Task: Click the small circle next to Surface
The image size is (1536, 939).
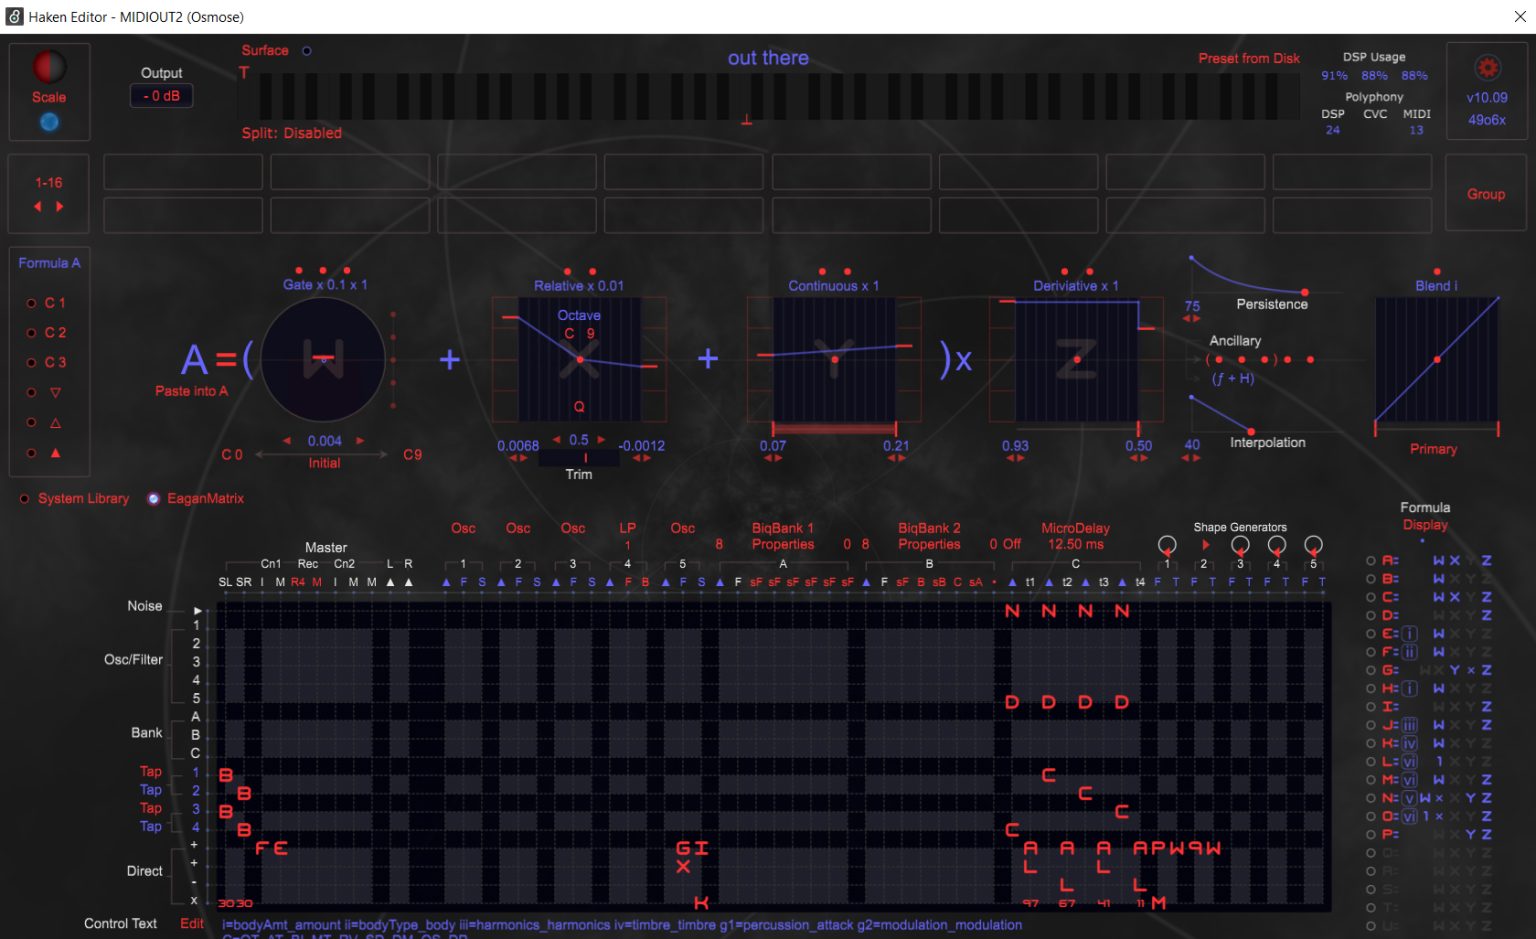Action: coord(307,51)
